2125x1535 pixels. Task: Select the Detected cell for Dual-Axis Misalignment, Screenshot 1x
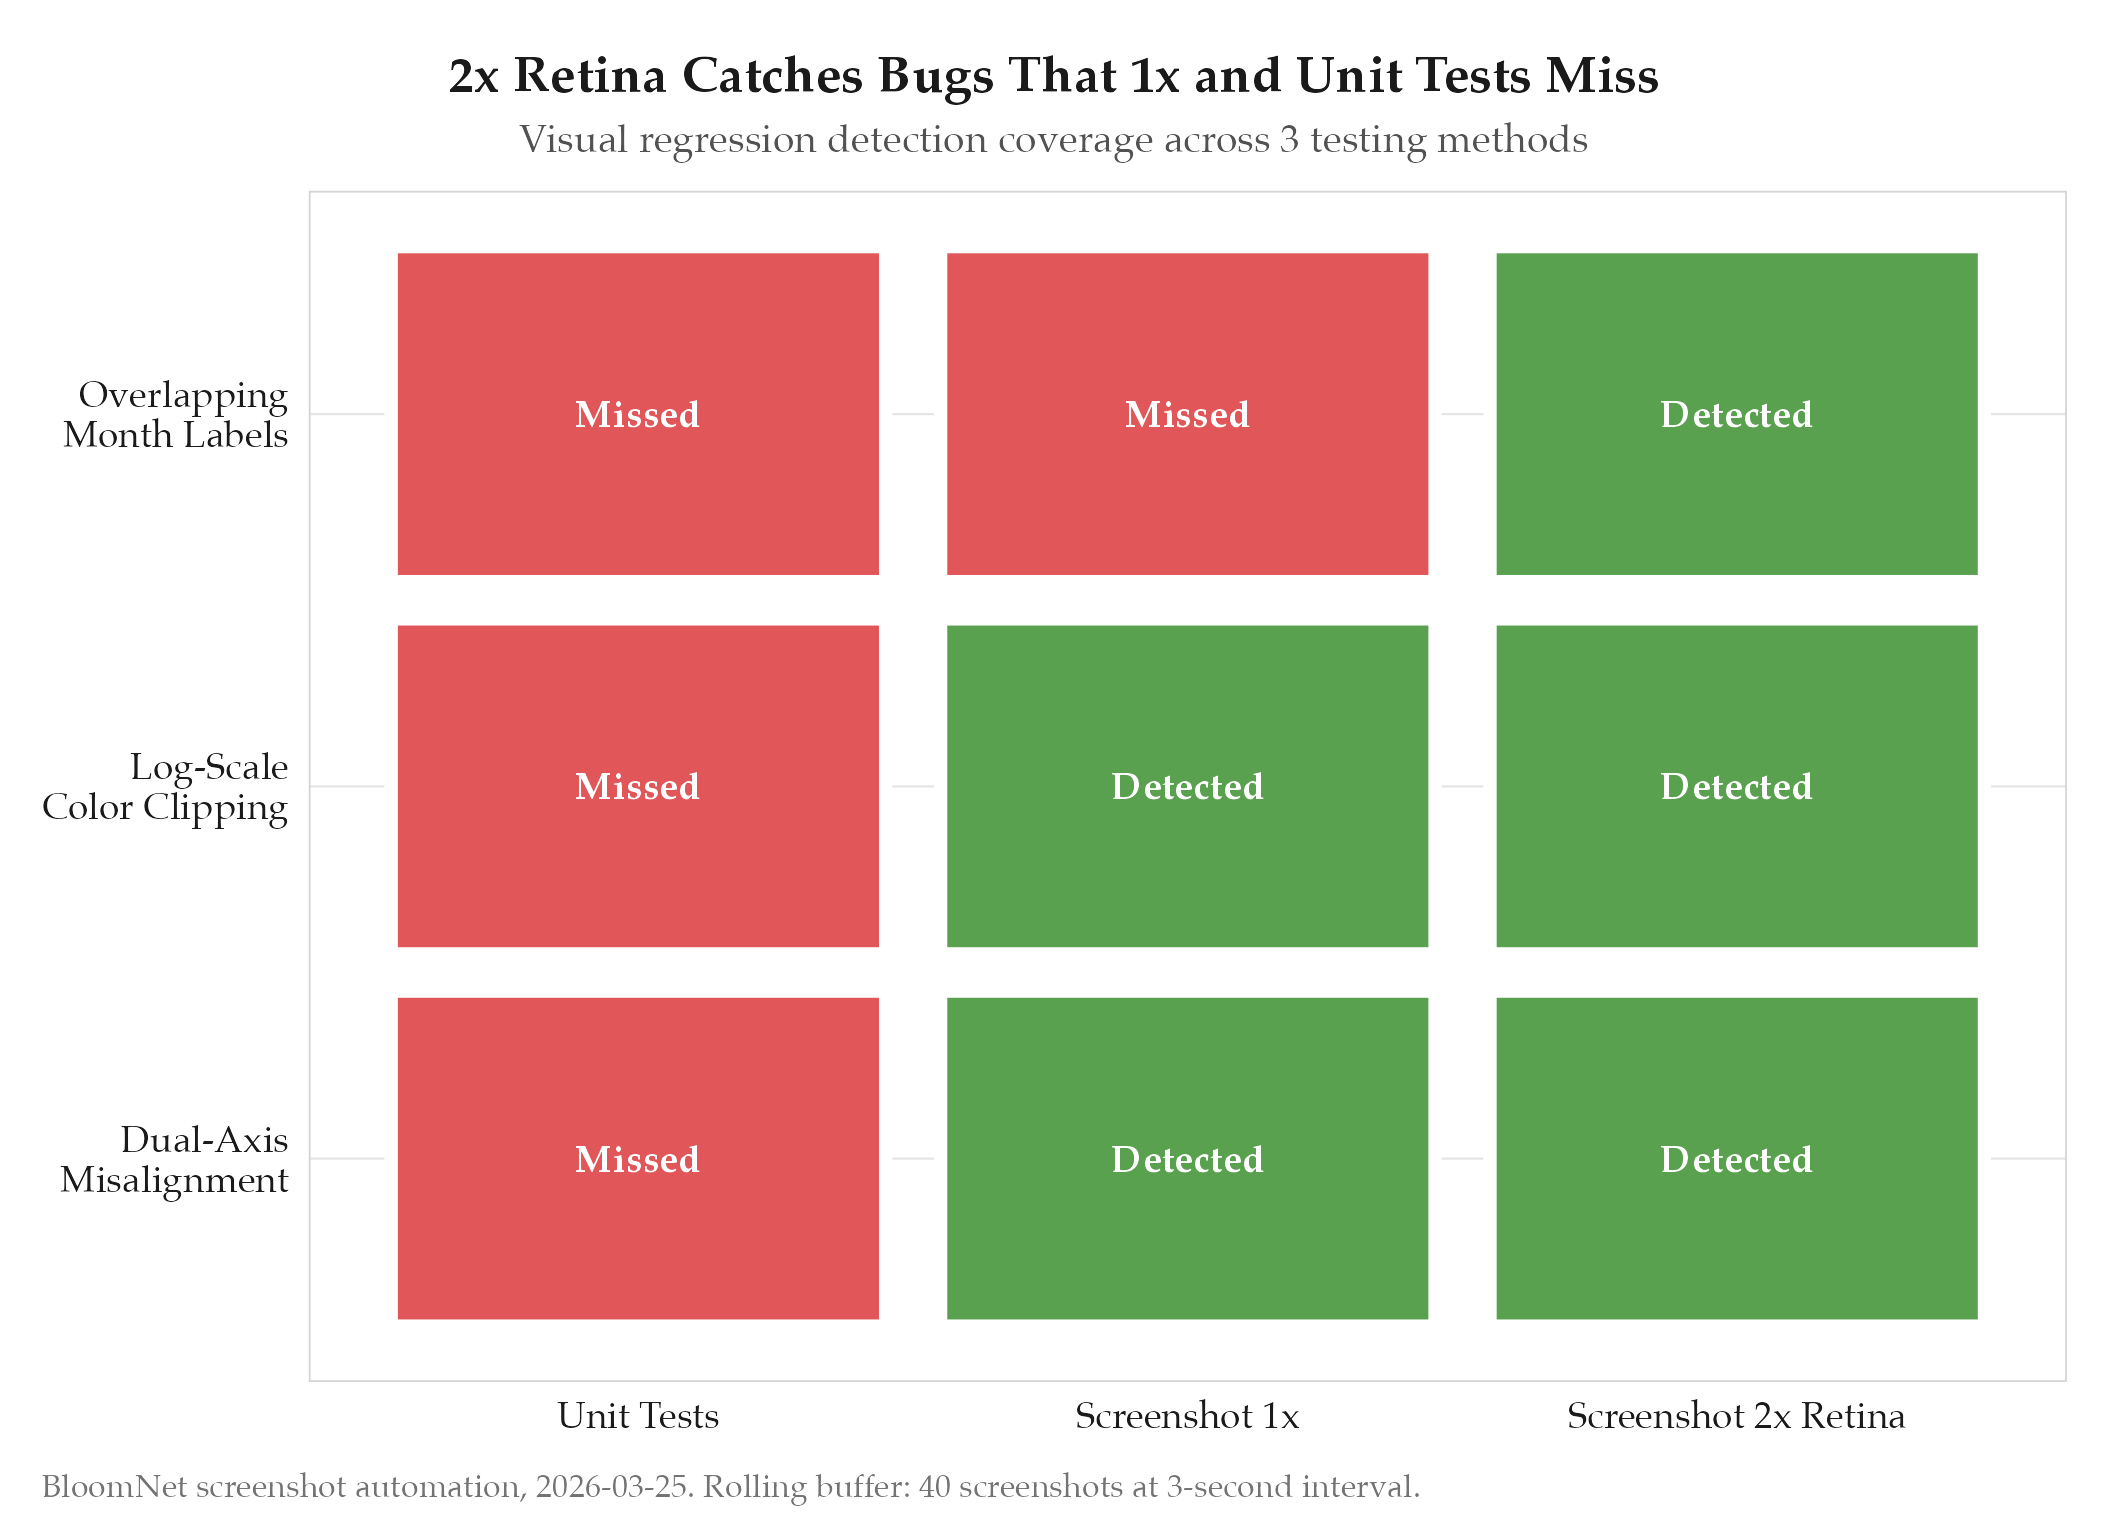(x=1187, y=1158)
